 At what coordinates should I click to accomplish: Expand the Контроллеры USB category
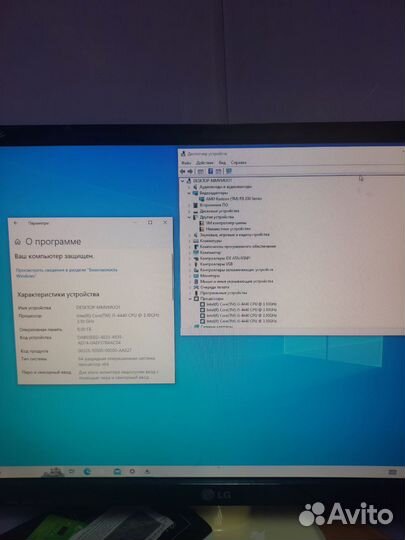pos(189,264)
